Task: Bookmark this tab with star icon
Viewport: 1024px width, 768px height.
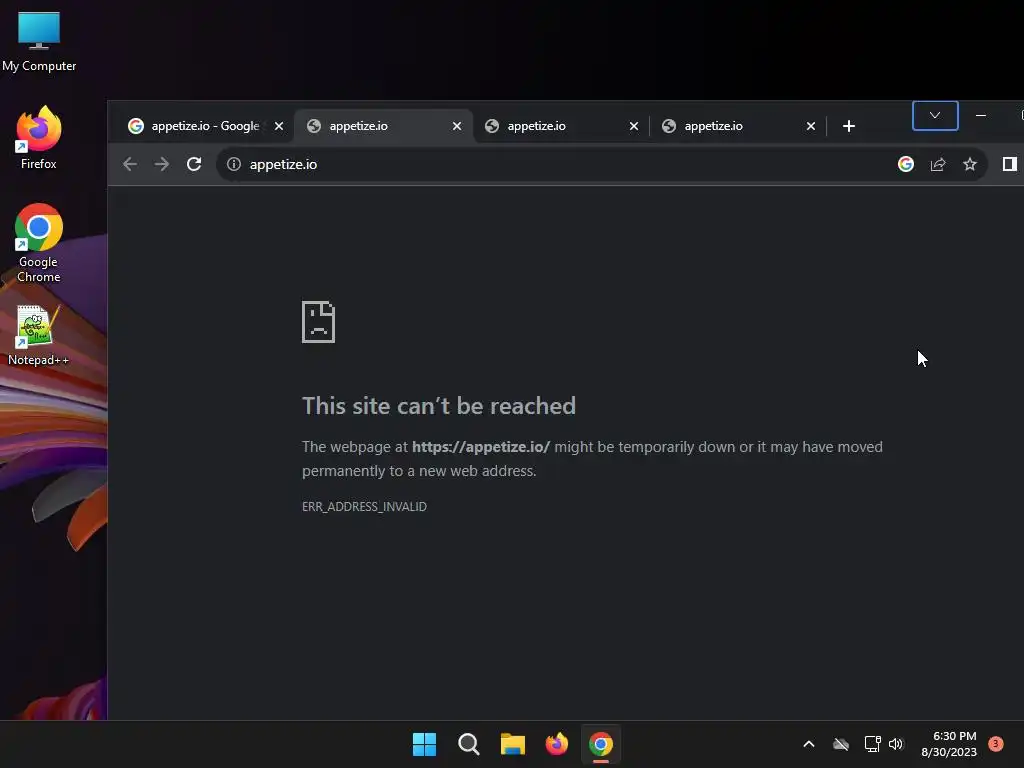Action: pyautogui.click(x=970, y=164)
